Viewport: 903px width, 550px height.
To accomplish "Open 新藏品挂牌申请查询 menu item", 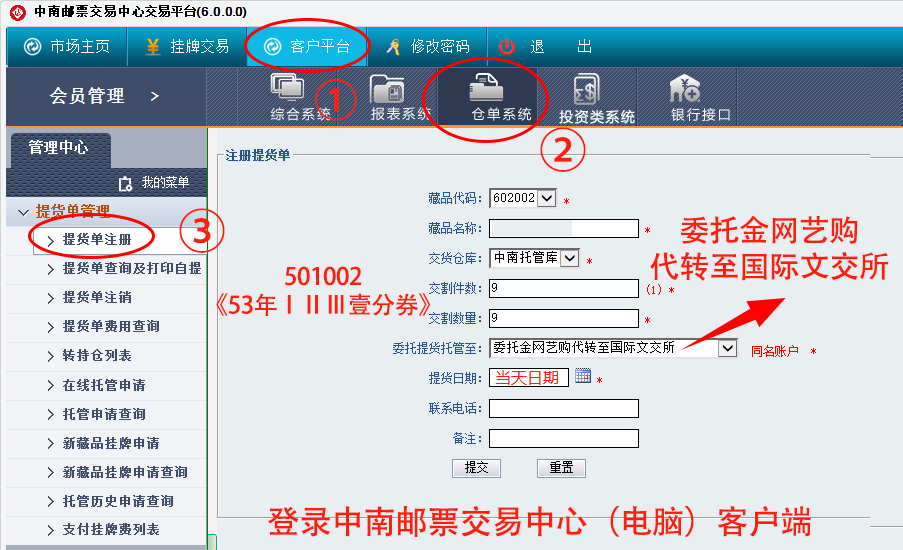I will click(124, 472).
